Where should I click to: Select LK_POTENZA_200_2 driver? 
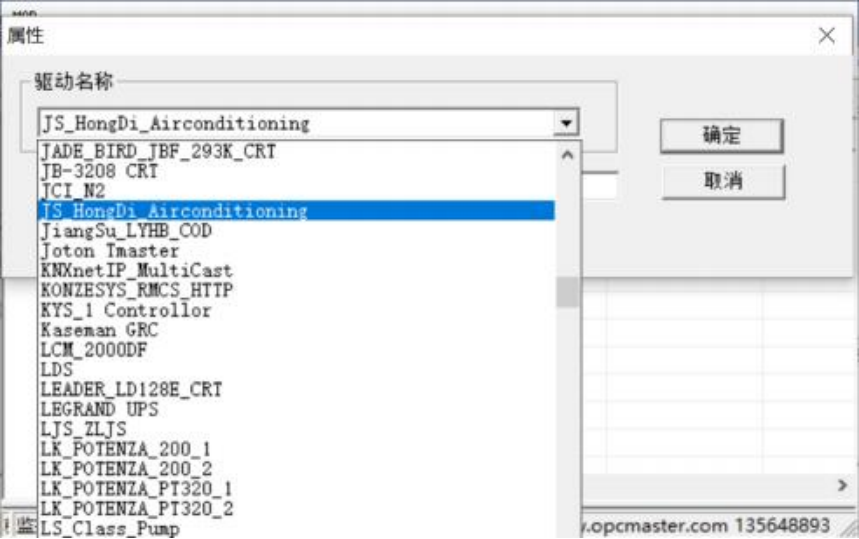tap(296, 469)
